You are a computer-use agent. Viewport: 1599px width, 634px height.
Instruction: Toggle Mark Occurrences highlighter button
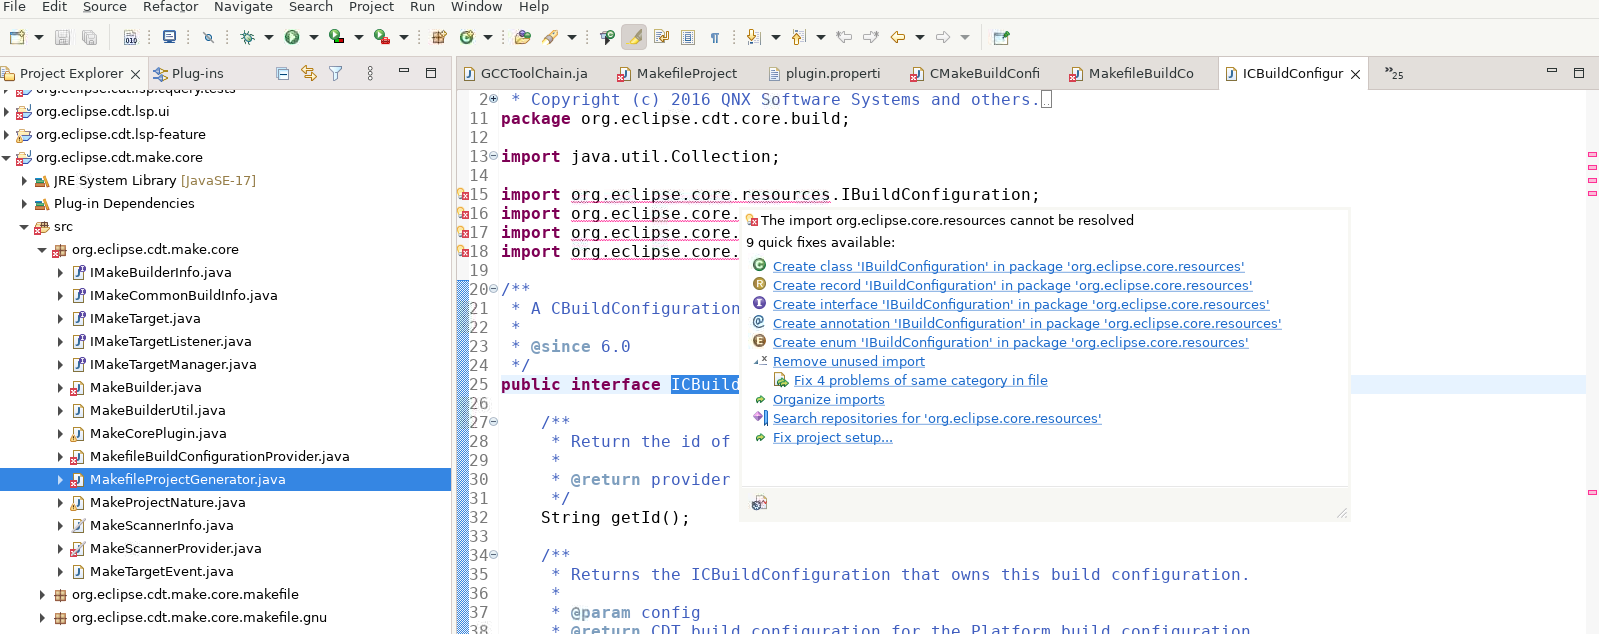coord(634,38)
